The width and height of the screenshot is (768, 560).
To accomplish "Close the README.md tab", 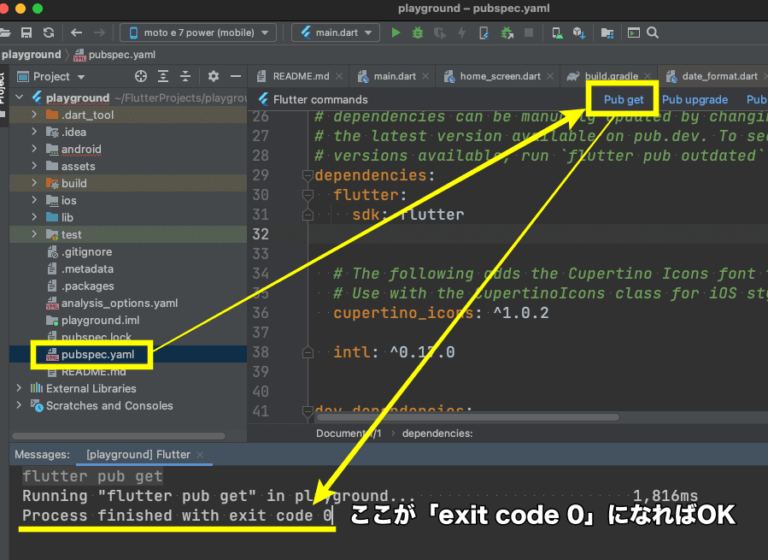I will pyautogui.click(x=339, y=76).
